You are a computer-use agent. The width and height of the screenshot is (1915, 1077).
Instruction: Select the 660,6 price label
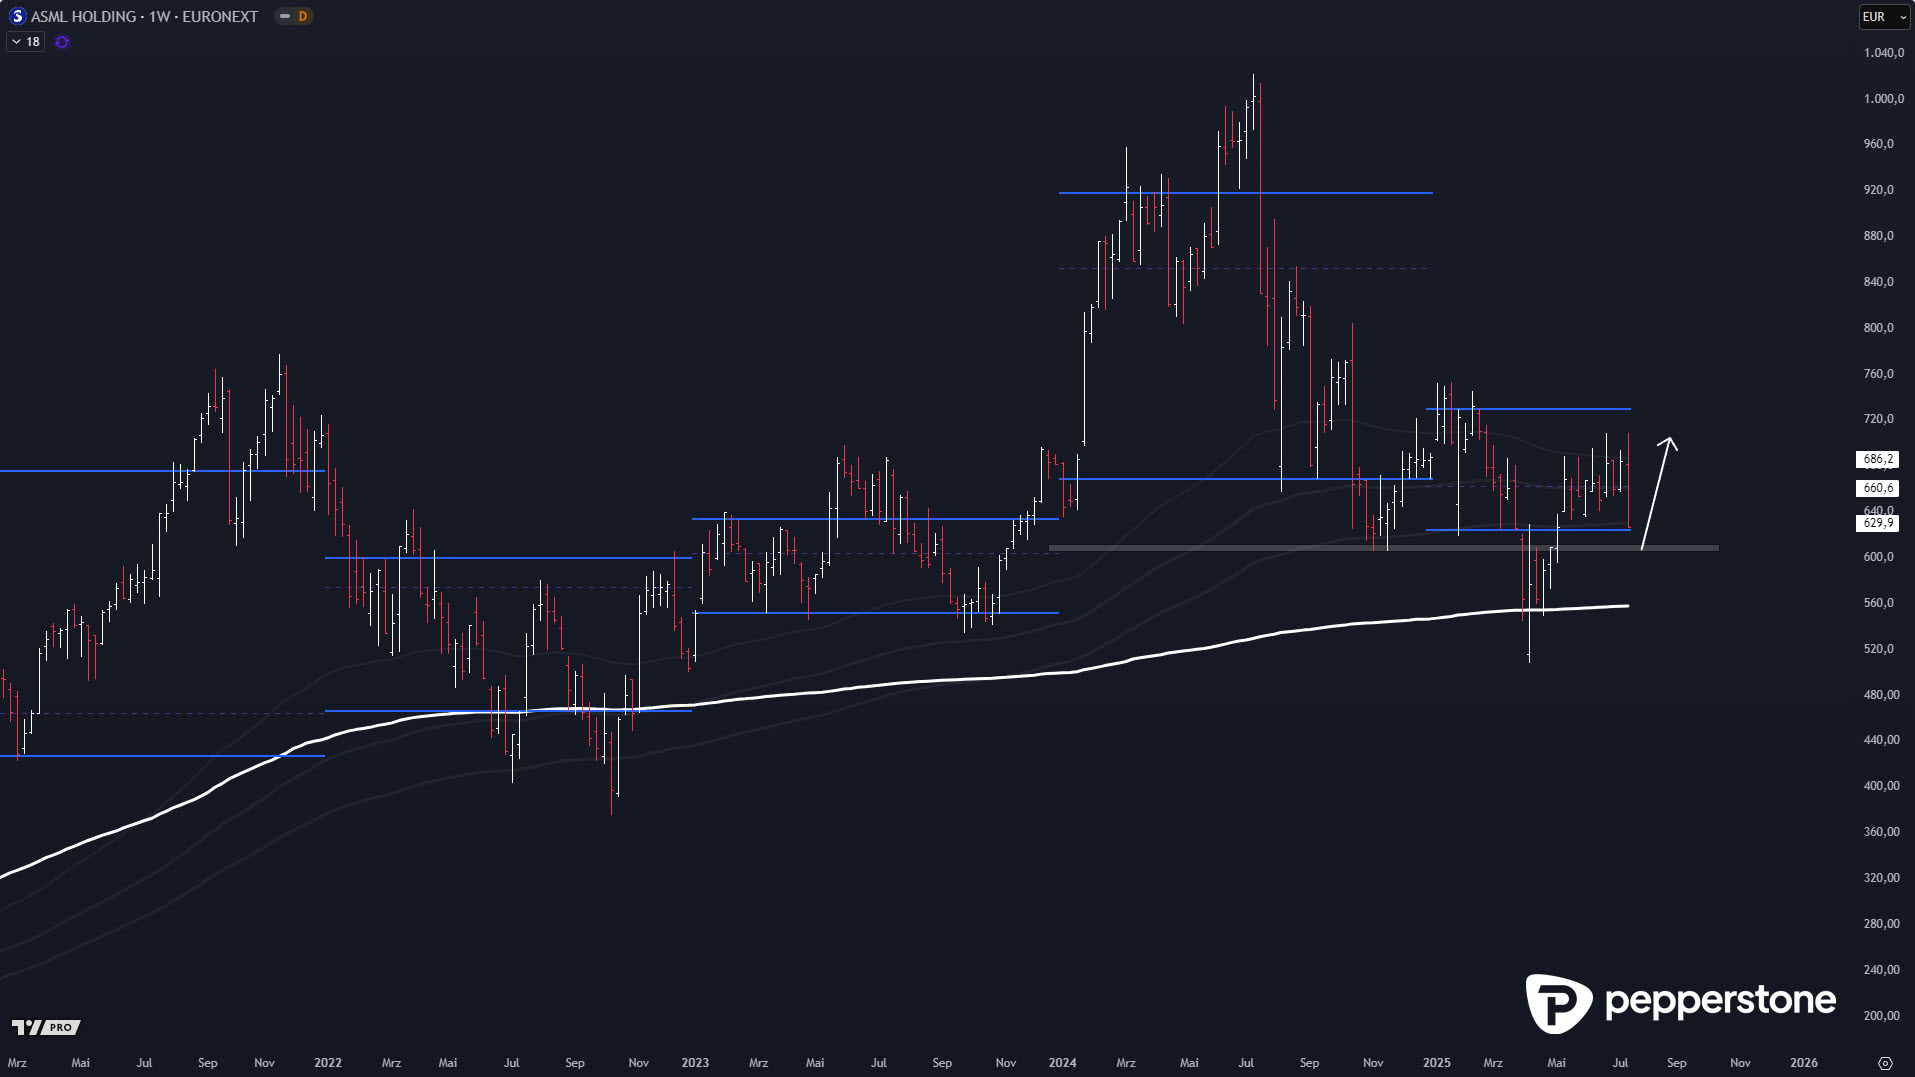point(1877,488)
